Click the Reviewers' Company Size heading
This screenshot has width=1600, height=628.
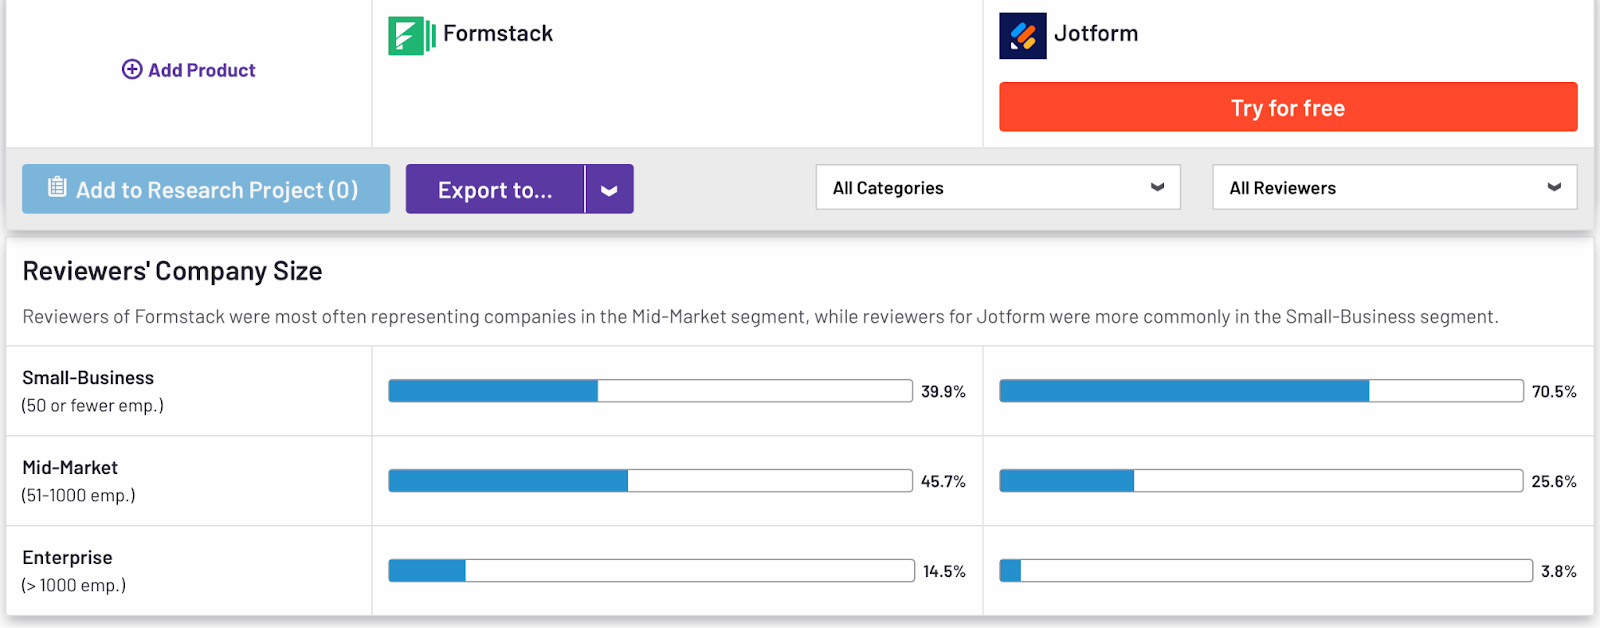[x=172, y=271]
